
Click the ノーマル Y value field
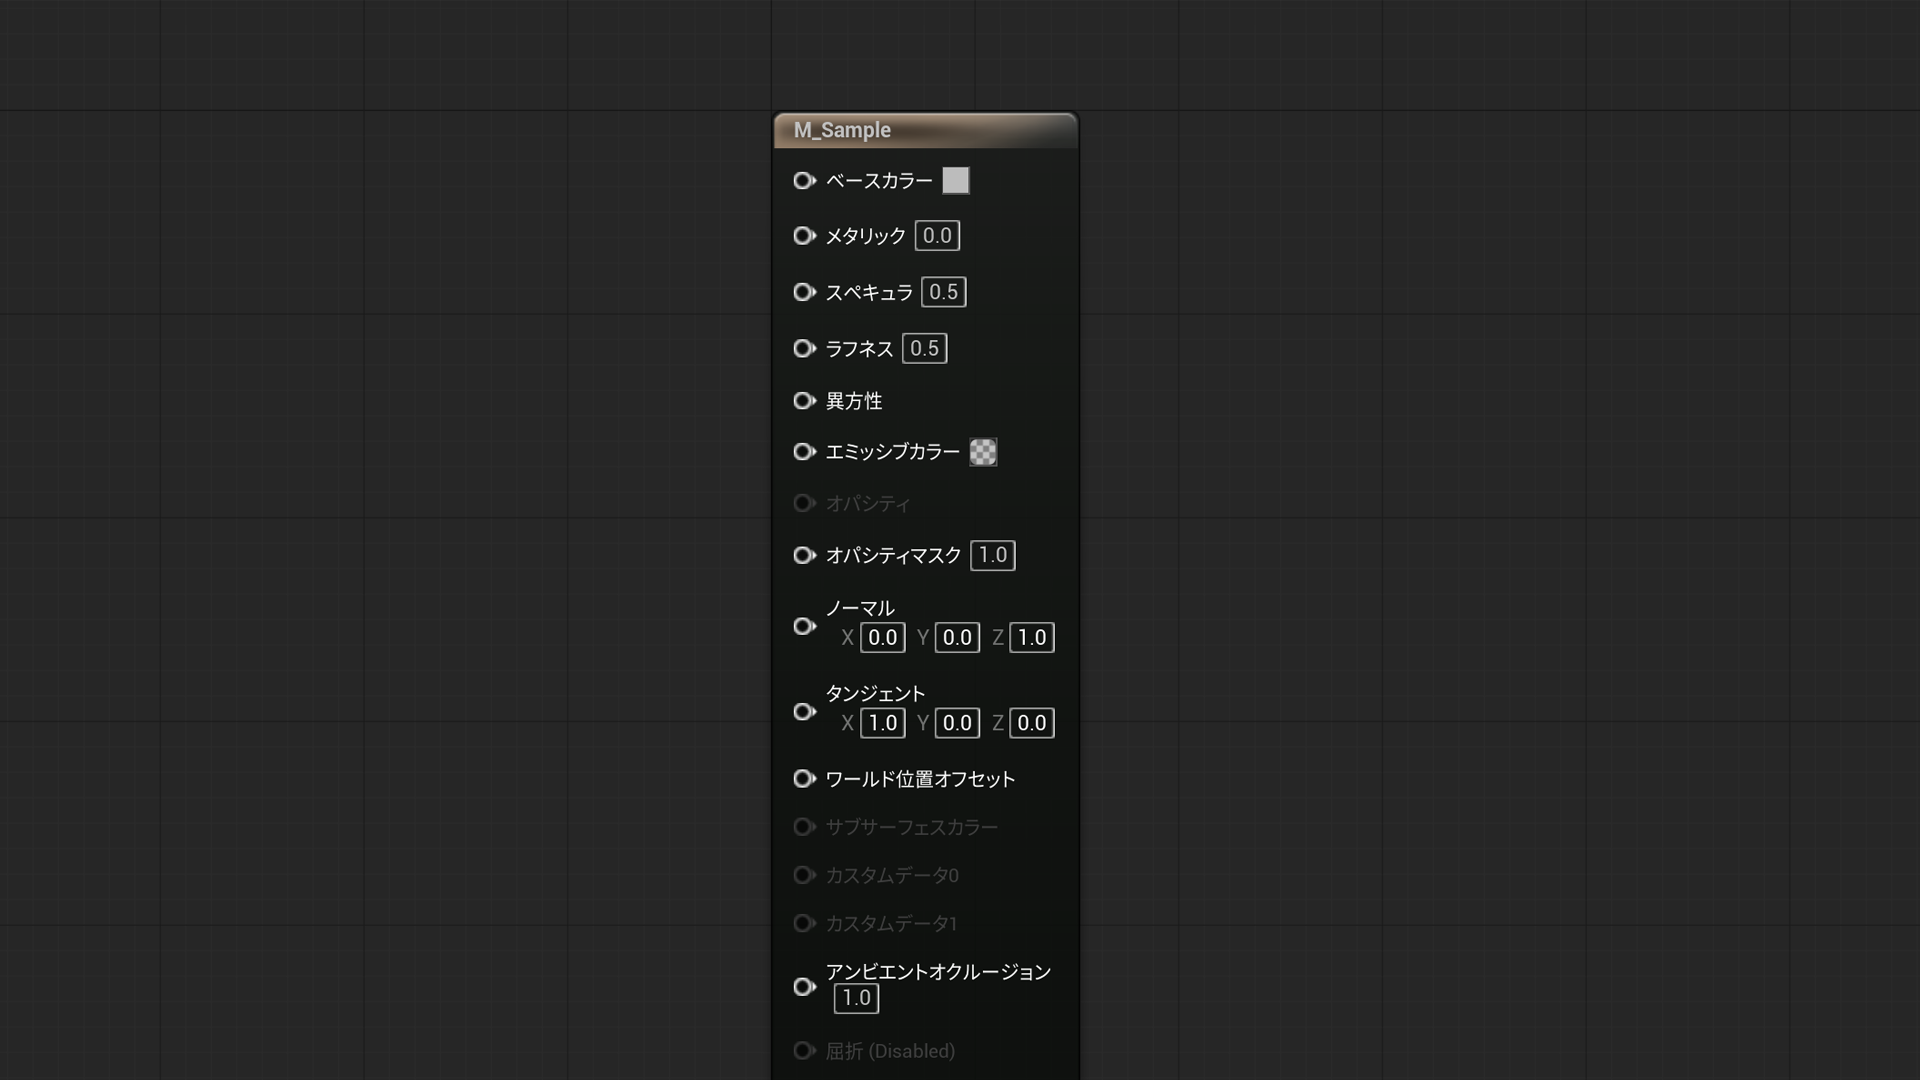pos(957,638)
